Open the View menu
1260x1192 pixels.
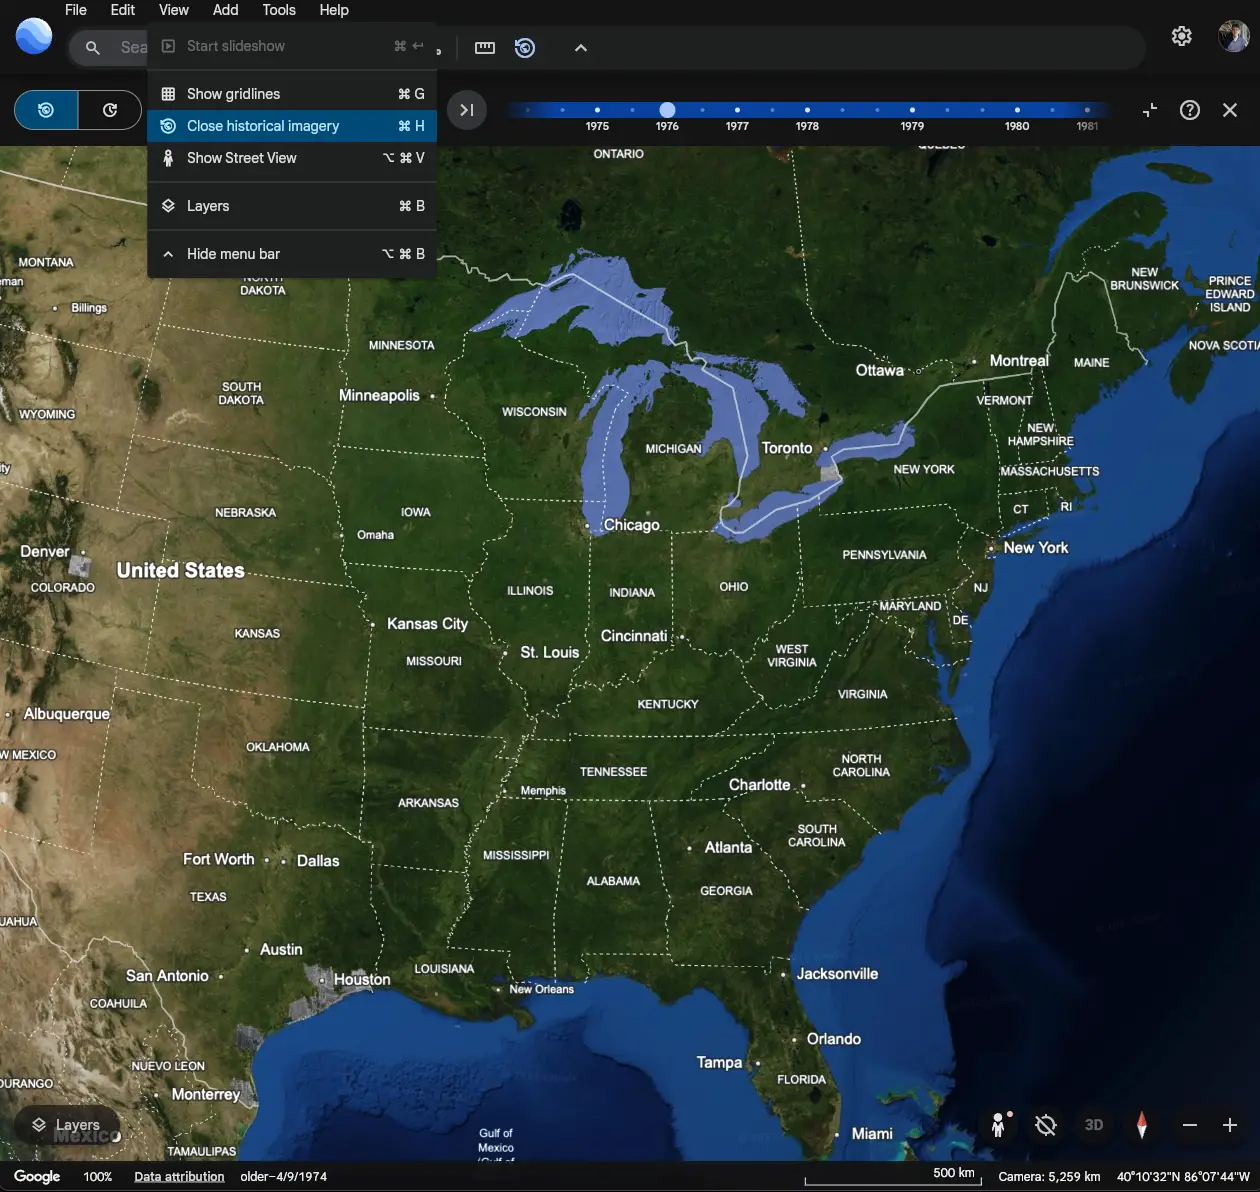173,10
